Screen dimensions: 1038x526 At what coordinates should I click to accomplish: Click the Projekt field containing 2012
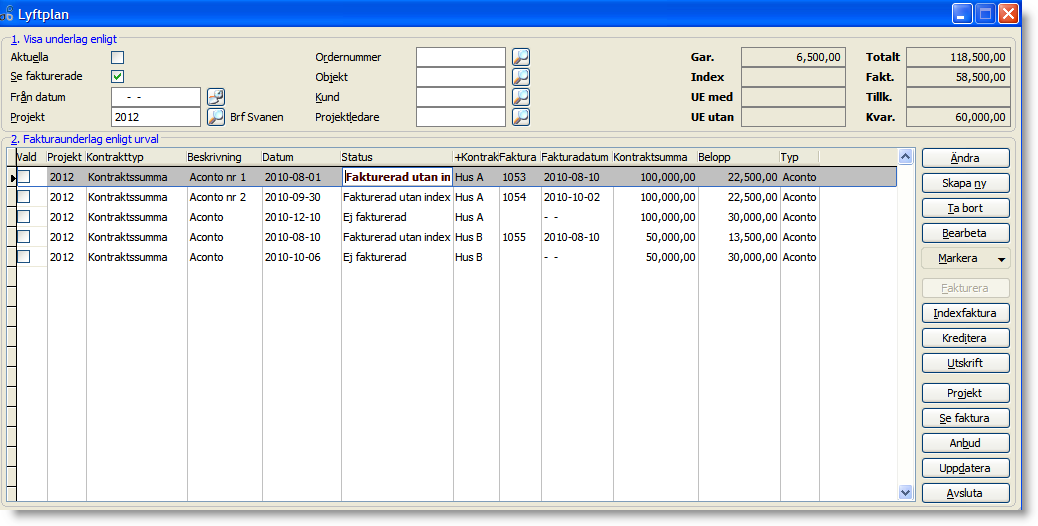point(156,117)
